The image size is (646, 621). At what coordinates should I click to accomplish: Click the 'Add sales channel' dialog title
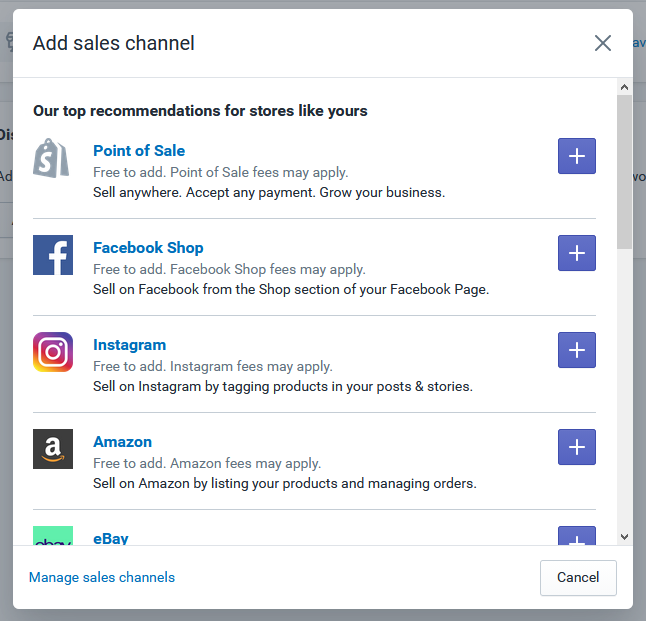113,43
